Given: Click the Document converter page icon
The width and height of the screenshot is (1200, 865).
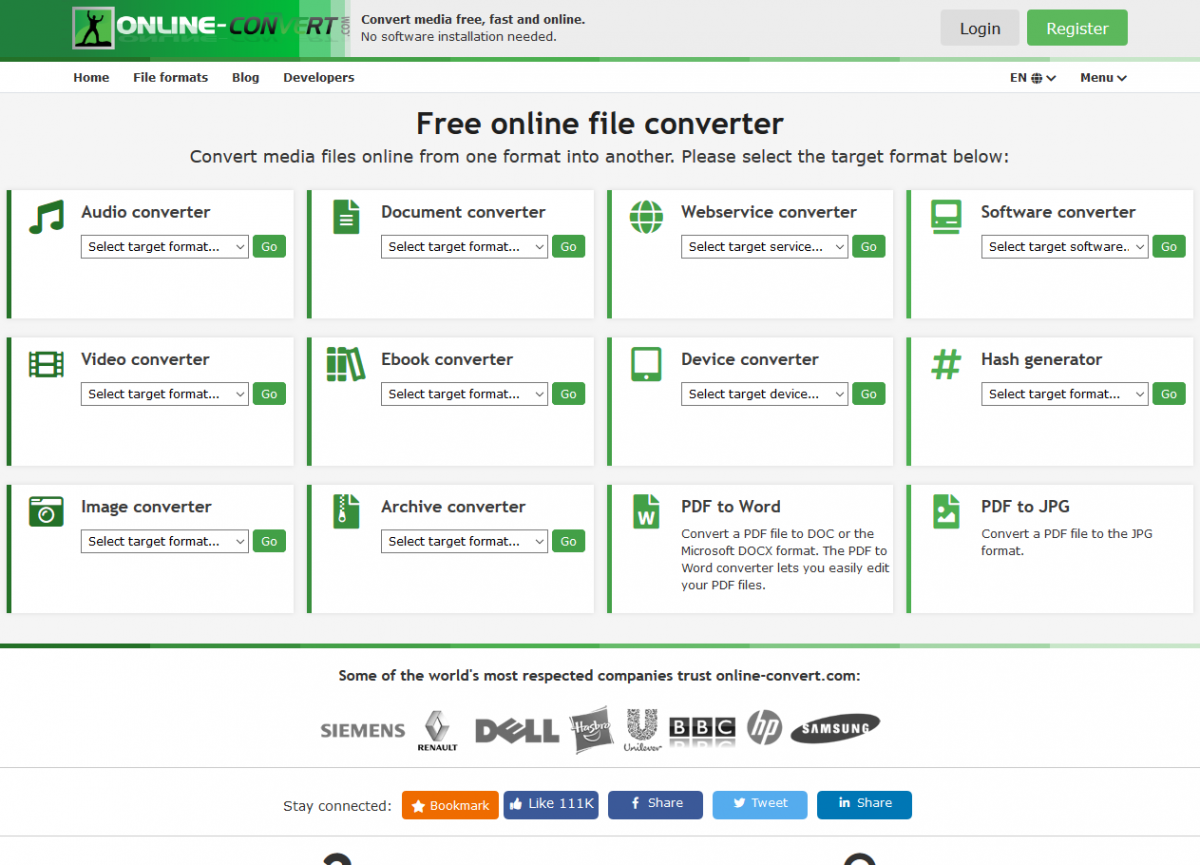Looking at the screenshot, I should [346, 217].
